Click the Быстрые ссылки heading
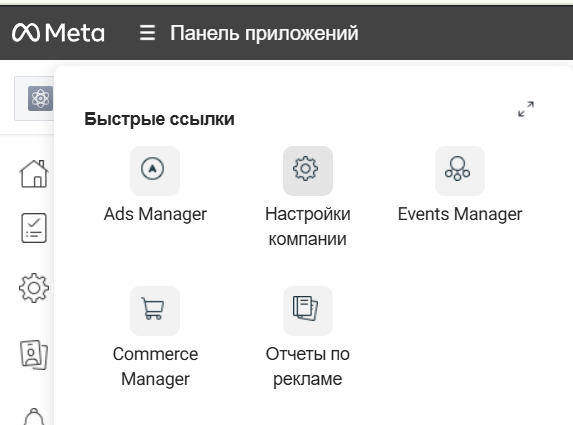This screenshot has width=573, height=425. [x=159, y=119]
